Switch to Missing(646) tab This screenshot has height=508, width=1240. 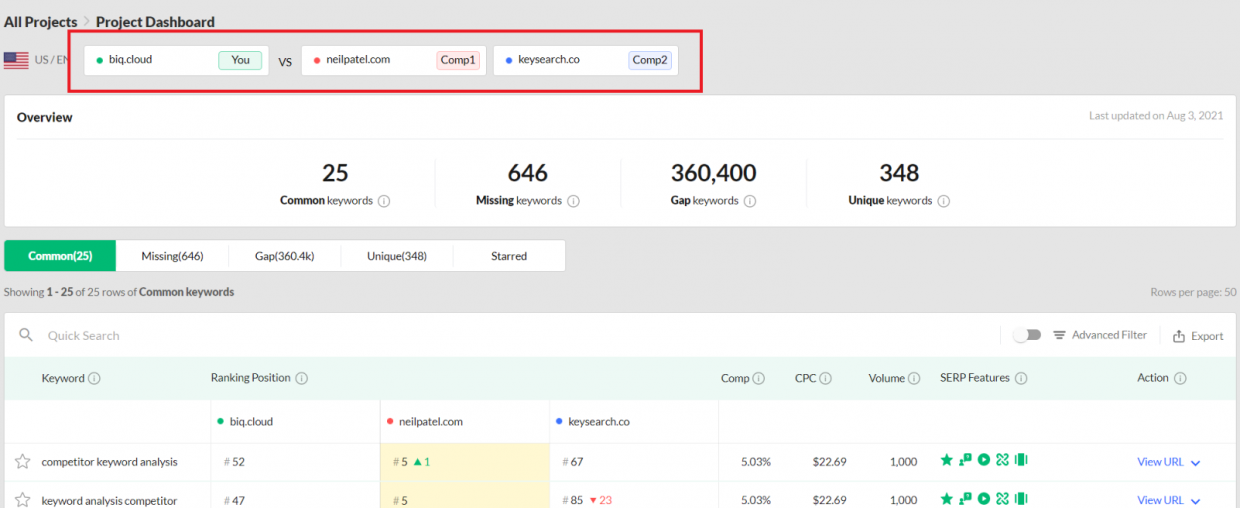(172, 256)
